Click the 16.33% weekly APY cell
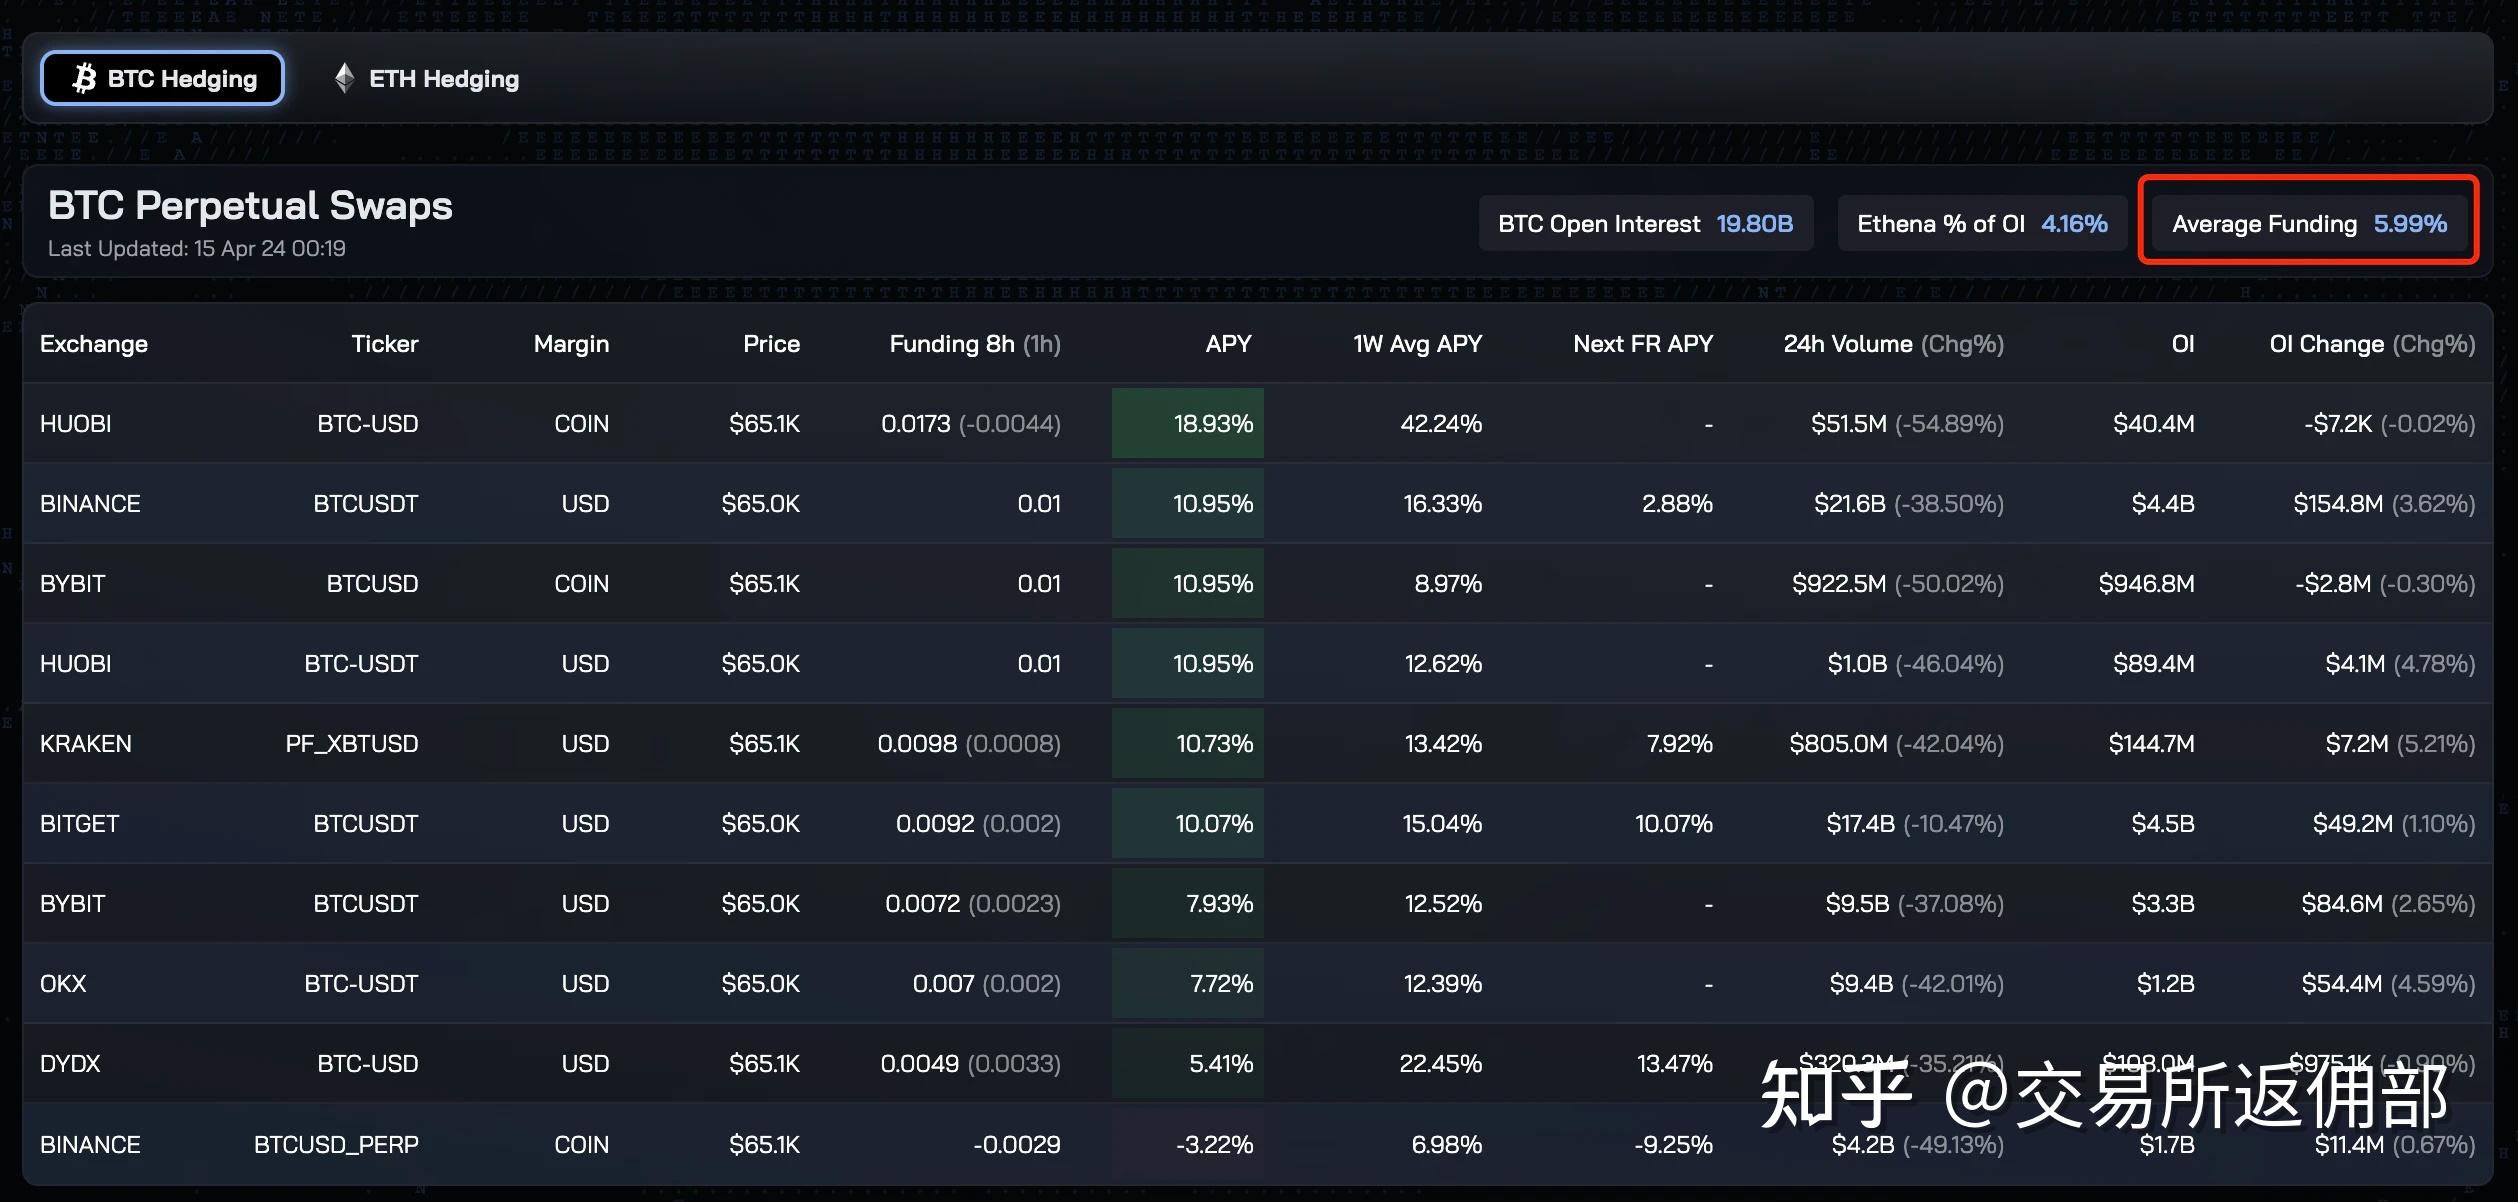This screenshot has width=2518, height=1202. 1442,504
